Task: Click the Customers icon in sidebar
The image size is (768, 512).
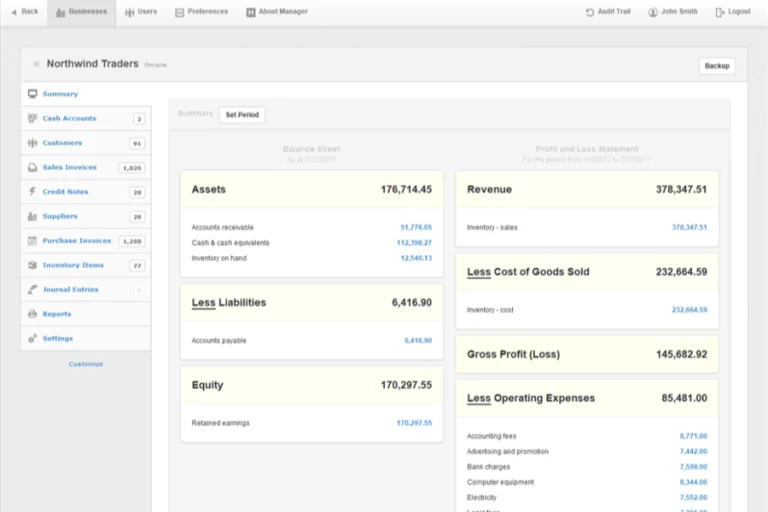Action: 32,143
